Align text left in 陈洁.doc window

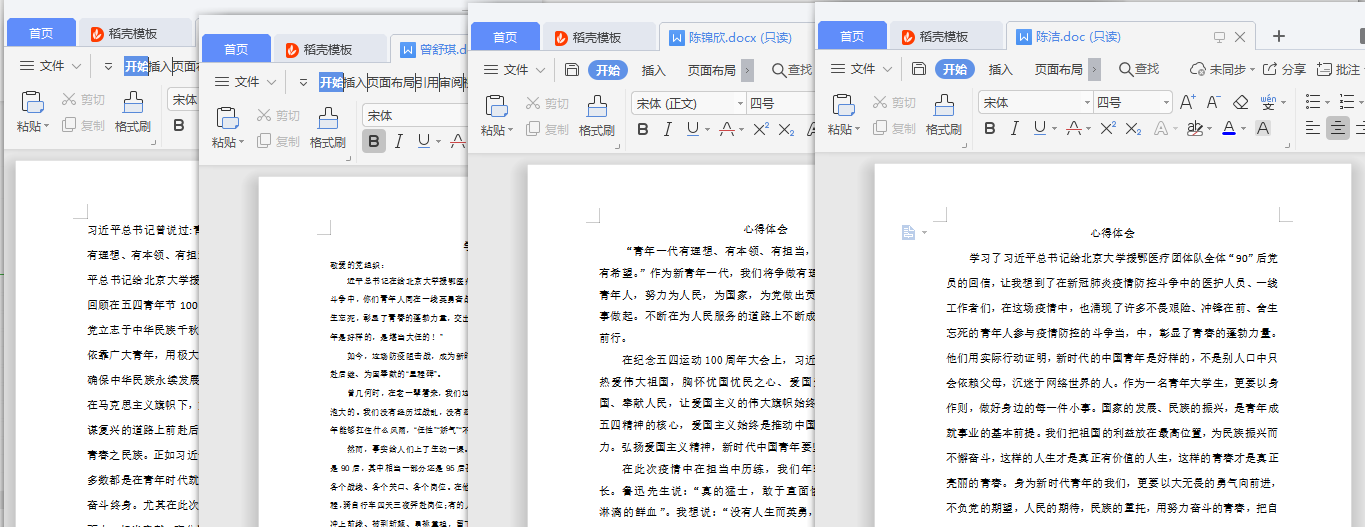point(1313,128)
